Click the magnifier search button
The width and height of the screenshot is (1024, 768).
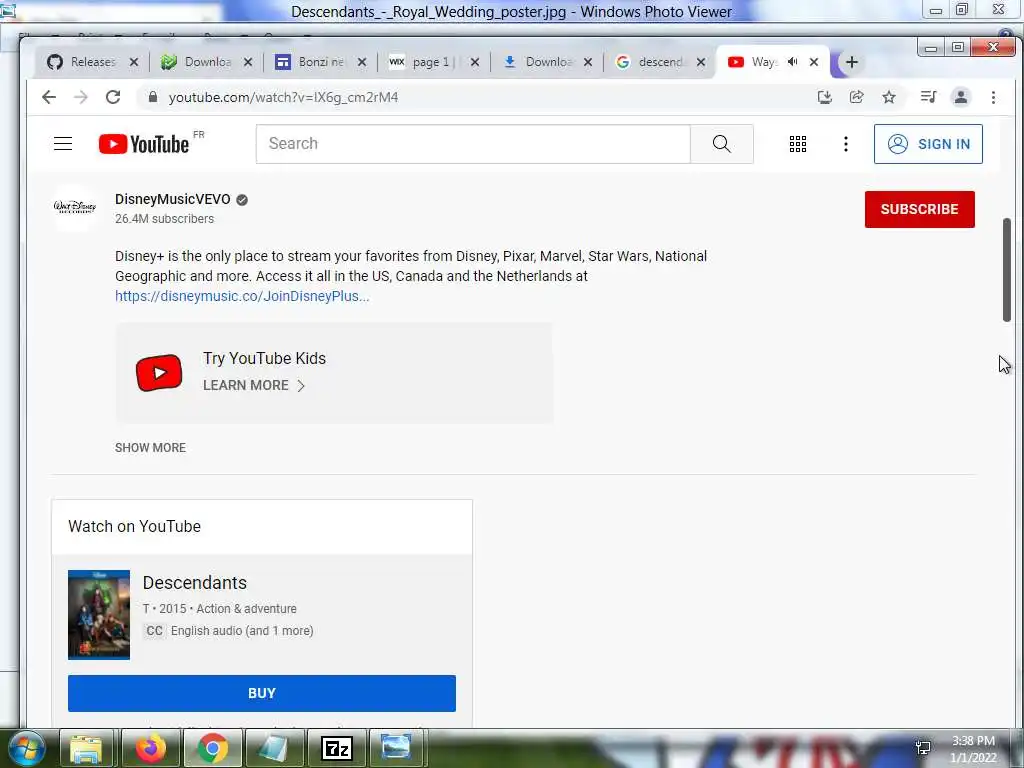pos(722,144)
